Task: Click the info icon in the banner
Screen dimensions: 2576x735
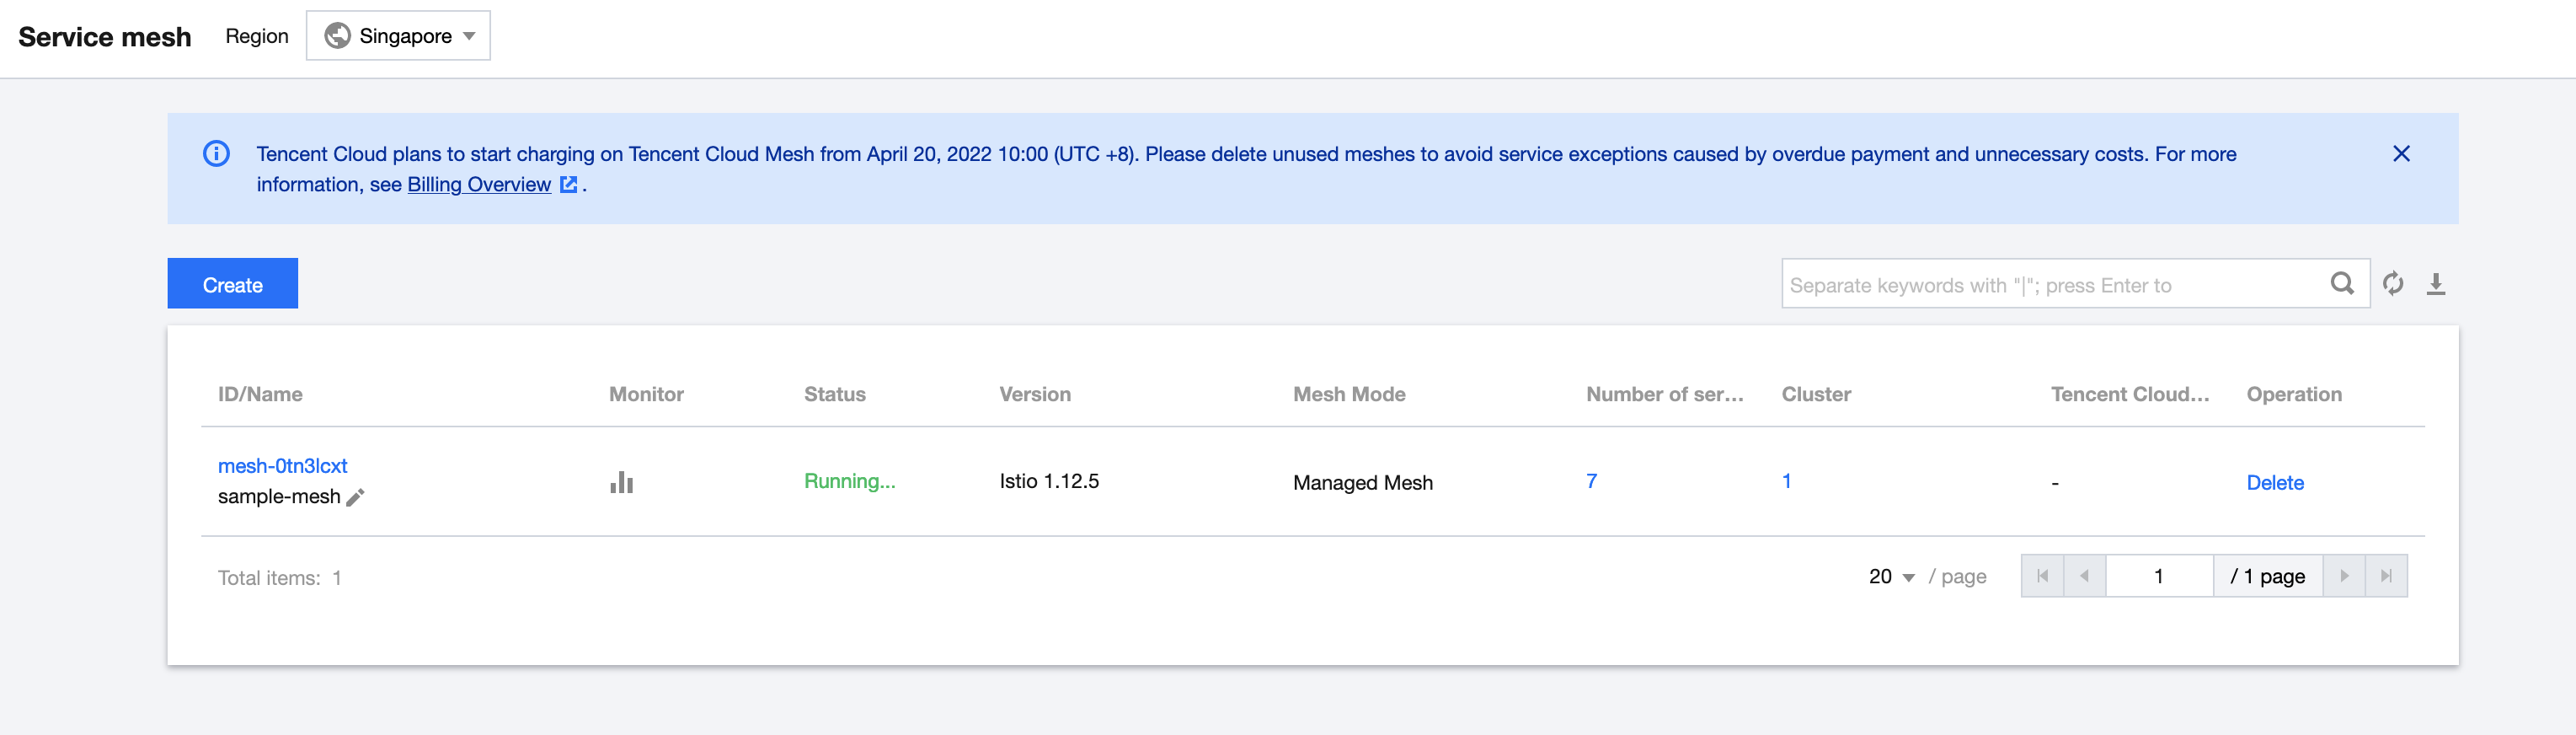Action: coord(216,154)
